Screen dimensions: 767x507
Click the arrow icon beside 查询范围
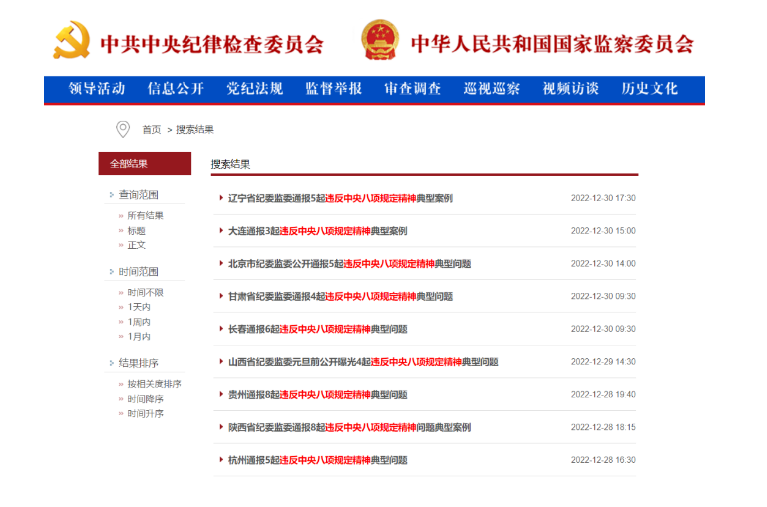(112, 195)
